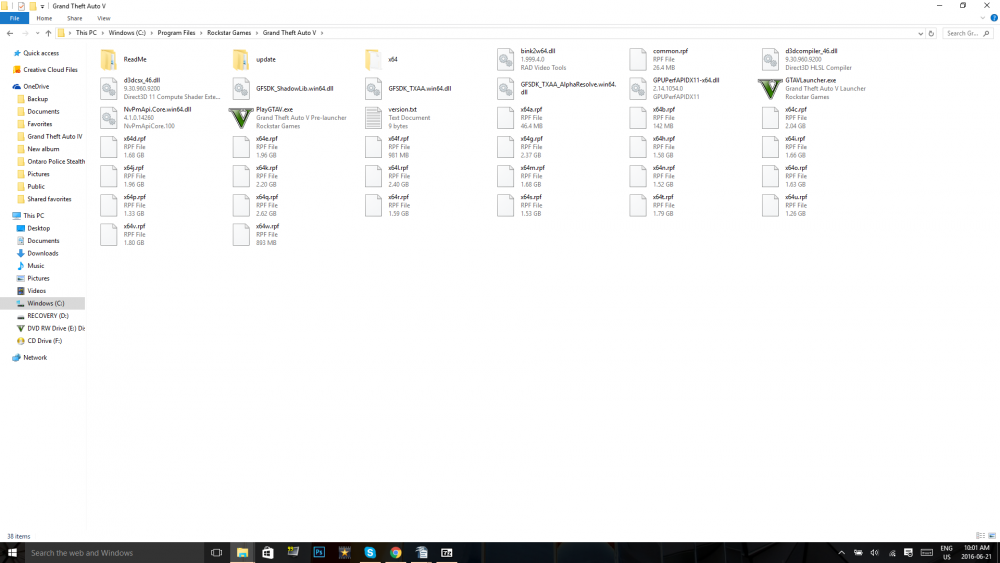Select the x64m.rpf file name
Viewport: 1000px width, 563px height.
point(533,168)
